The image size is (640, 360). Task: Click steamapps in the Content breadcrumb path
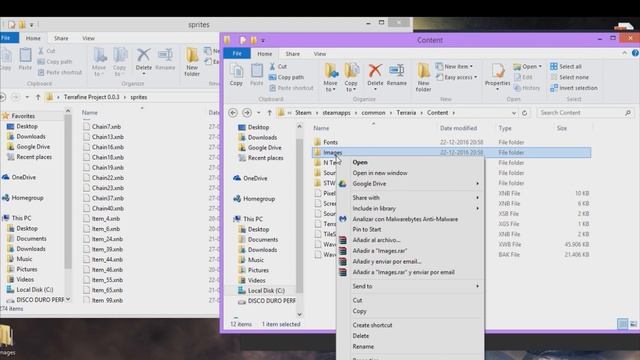tap(336, 113)
